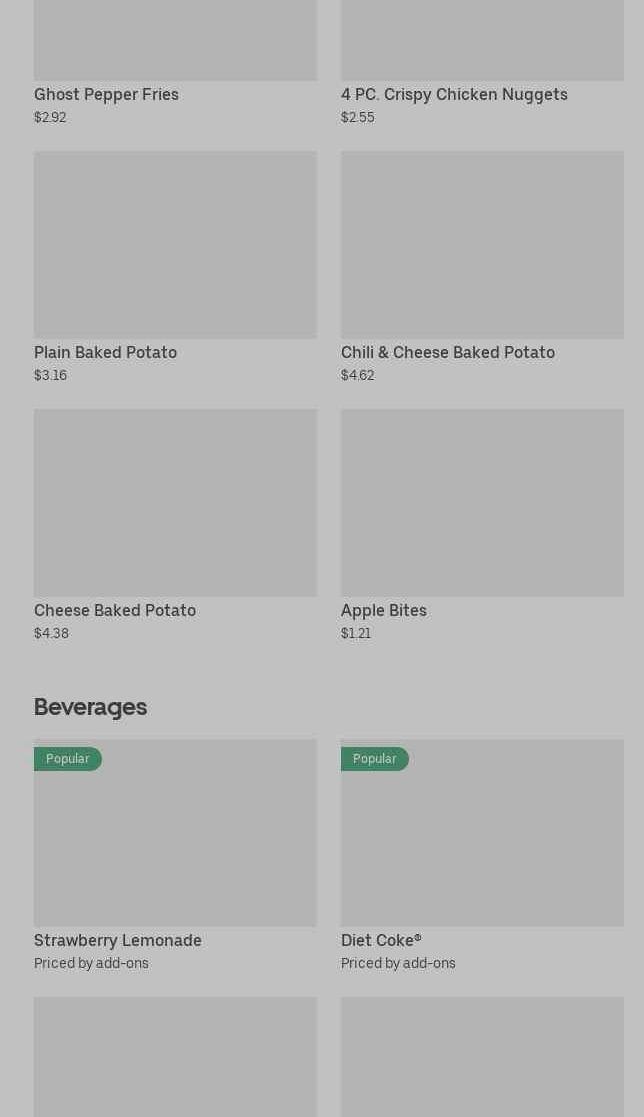Click the Popular badge on Diet Coke
644x1117 pixels.
(x=375, y=759)
